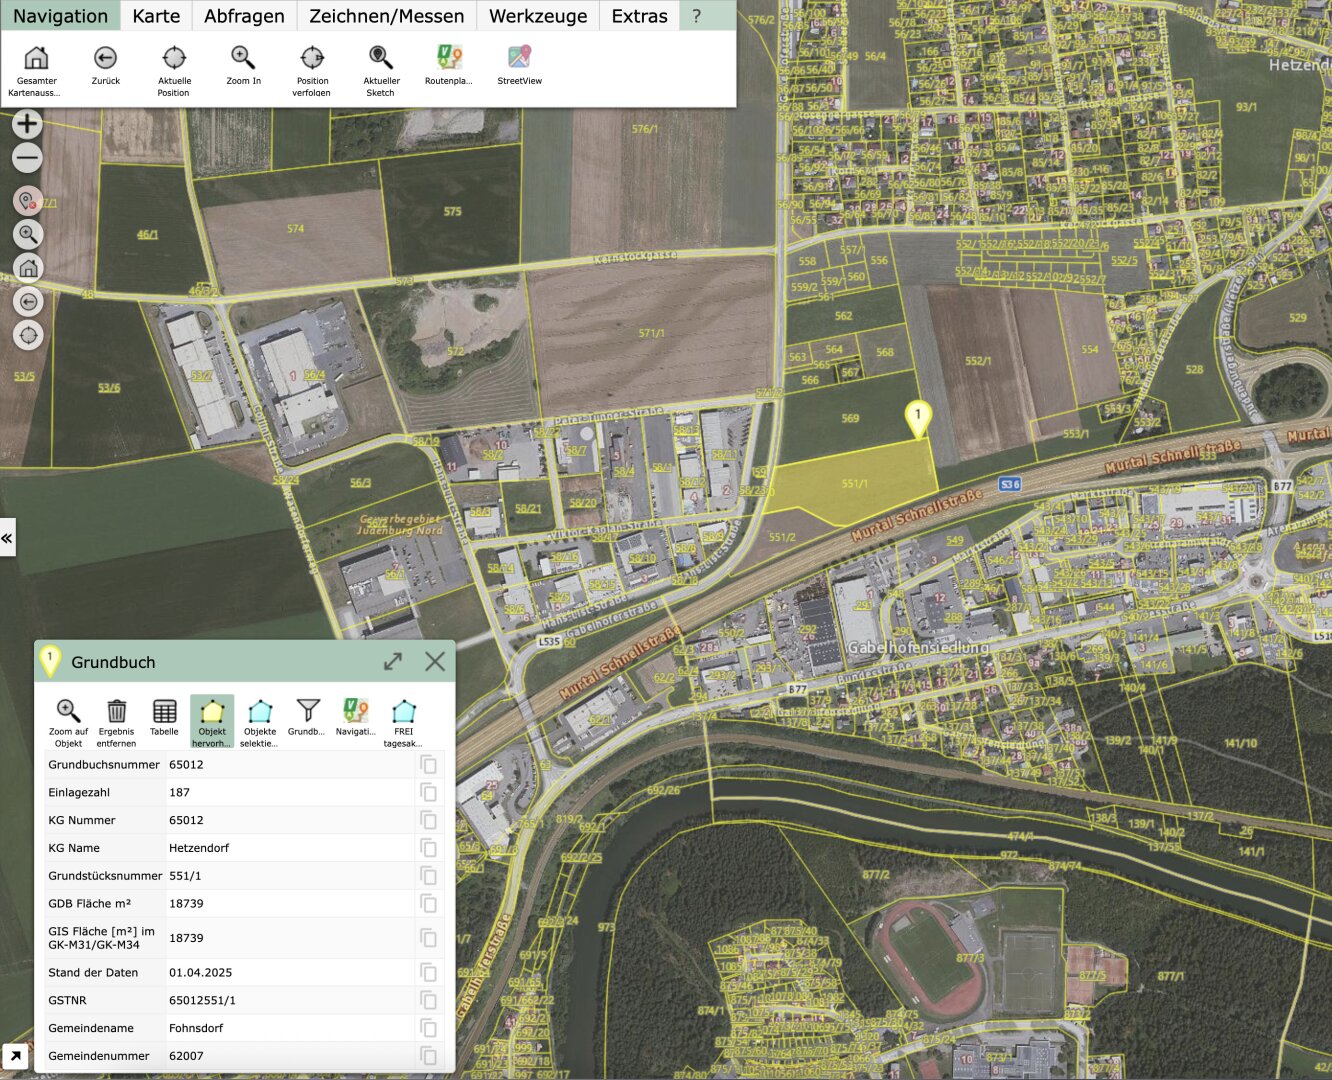
Task: Open the overview map arrow at bottom-left
Action: pyautogui.click(x=15, y=1055)
